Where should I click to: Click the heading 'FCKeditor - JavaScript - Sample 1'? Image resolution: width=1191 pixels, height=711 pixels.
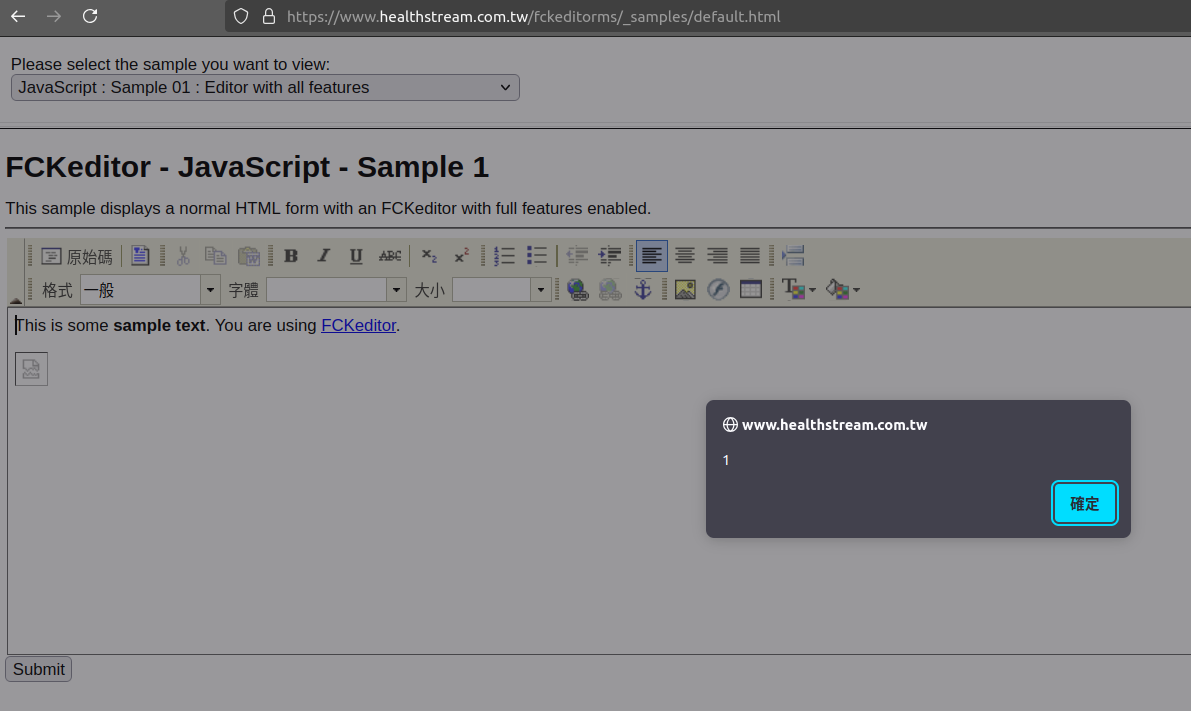(x=247, y=167)
